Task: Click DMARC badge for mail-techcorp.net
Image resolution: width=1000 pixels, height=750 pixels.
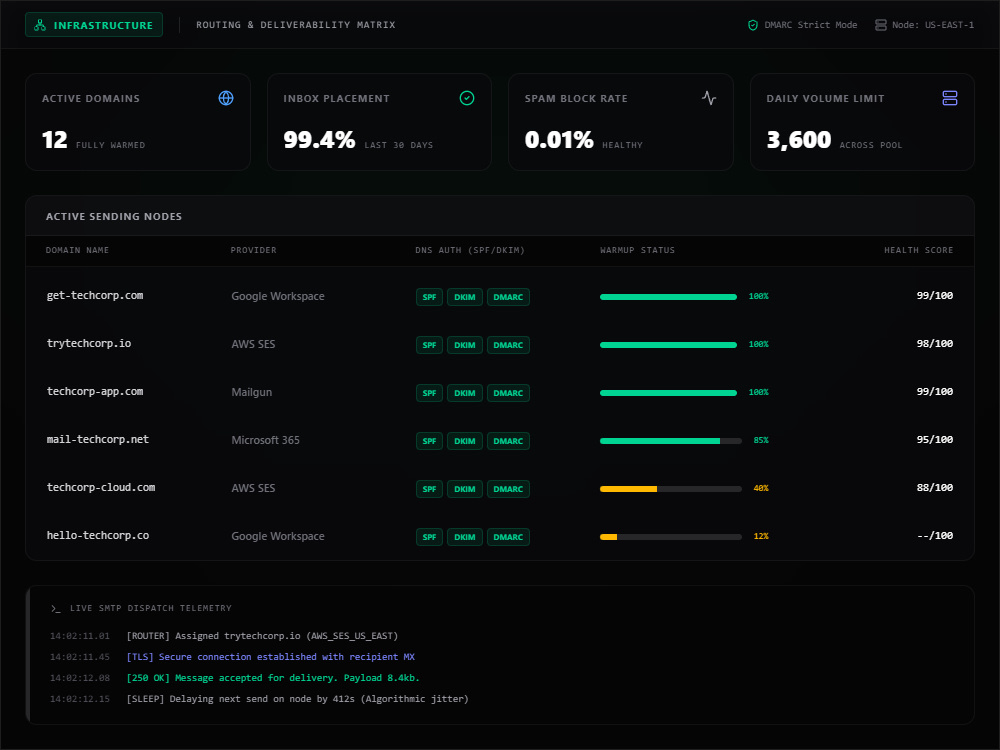Action: coord(508,441)
